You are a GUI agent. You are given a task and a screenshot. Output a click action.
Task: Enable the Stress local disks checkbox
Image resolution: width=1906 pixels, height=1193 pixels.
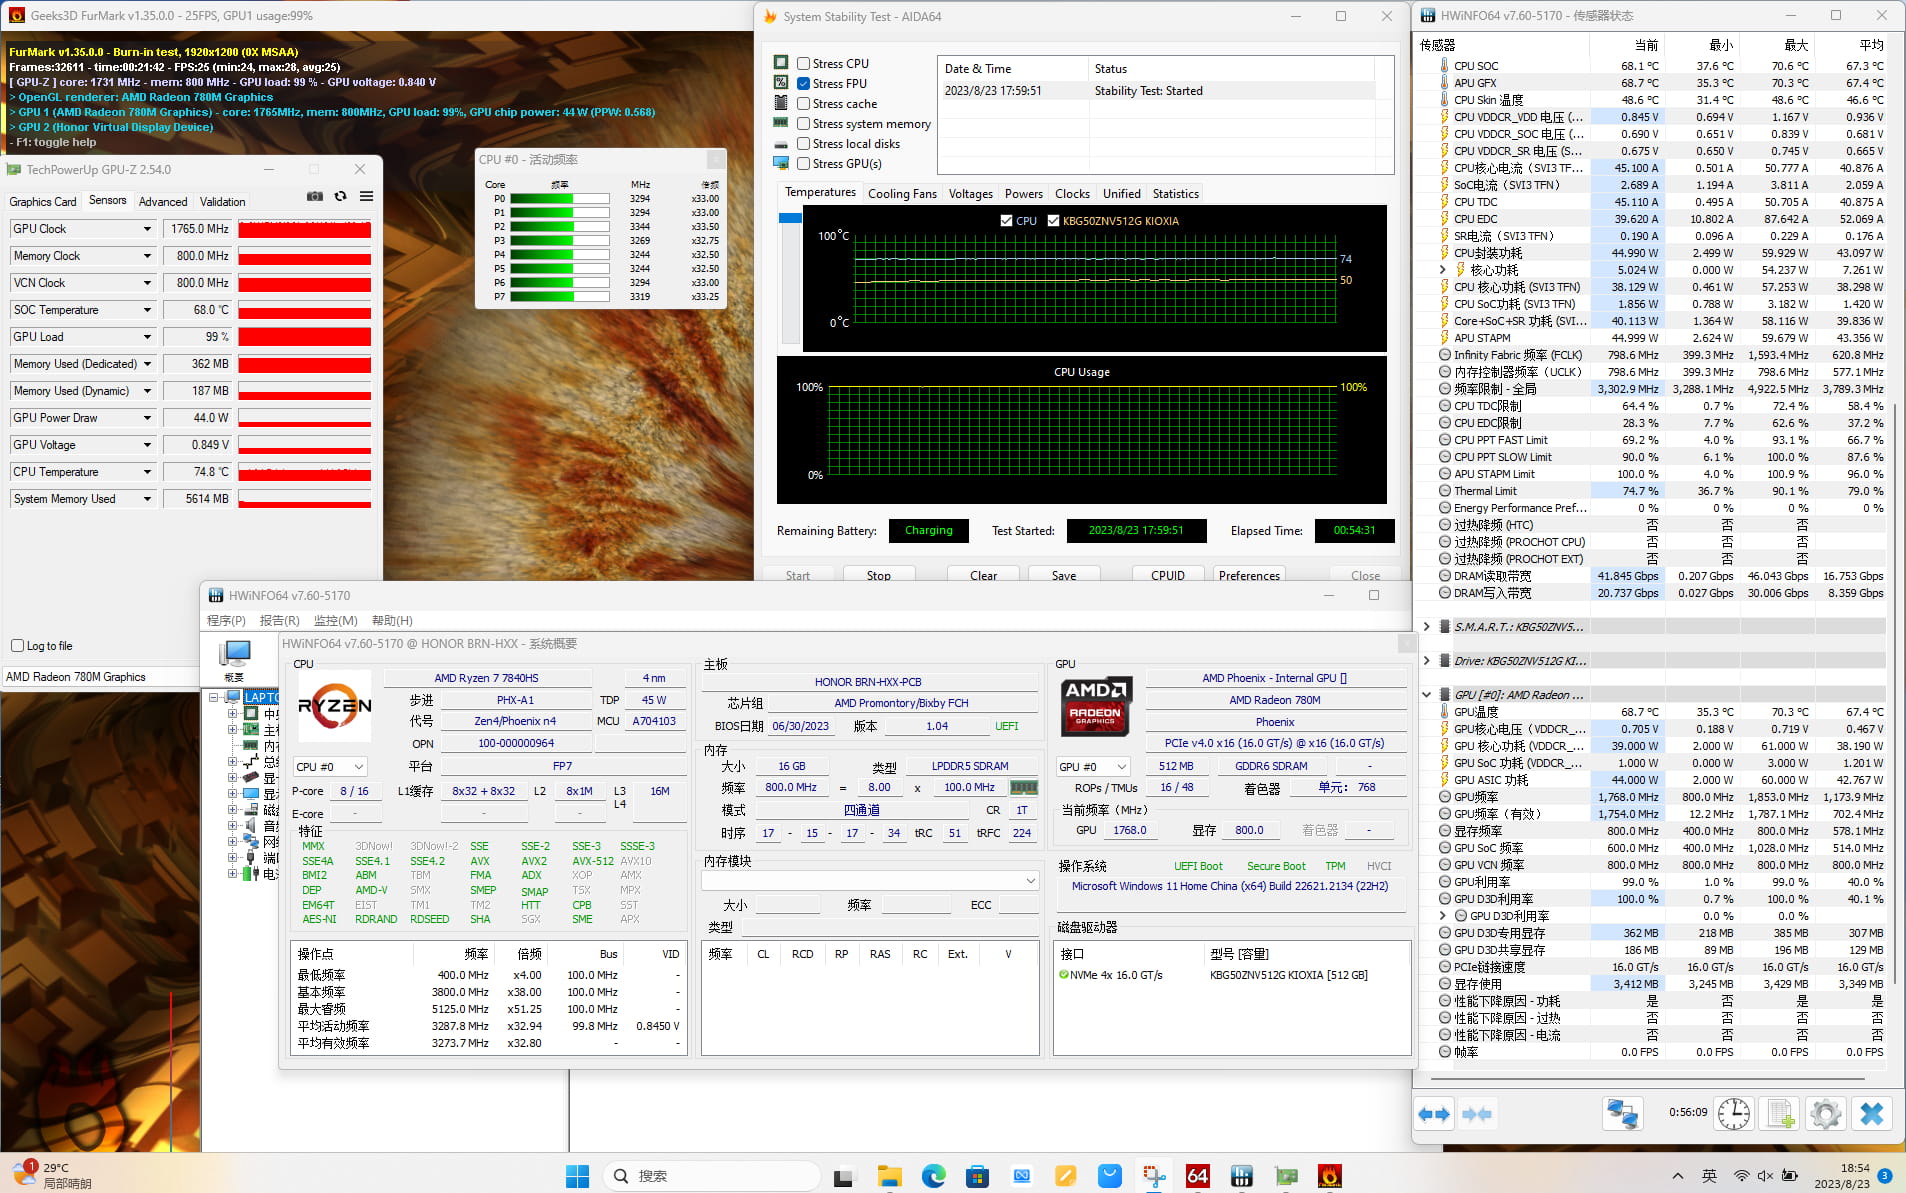point(803,143)
